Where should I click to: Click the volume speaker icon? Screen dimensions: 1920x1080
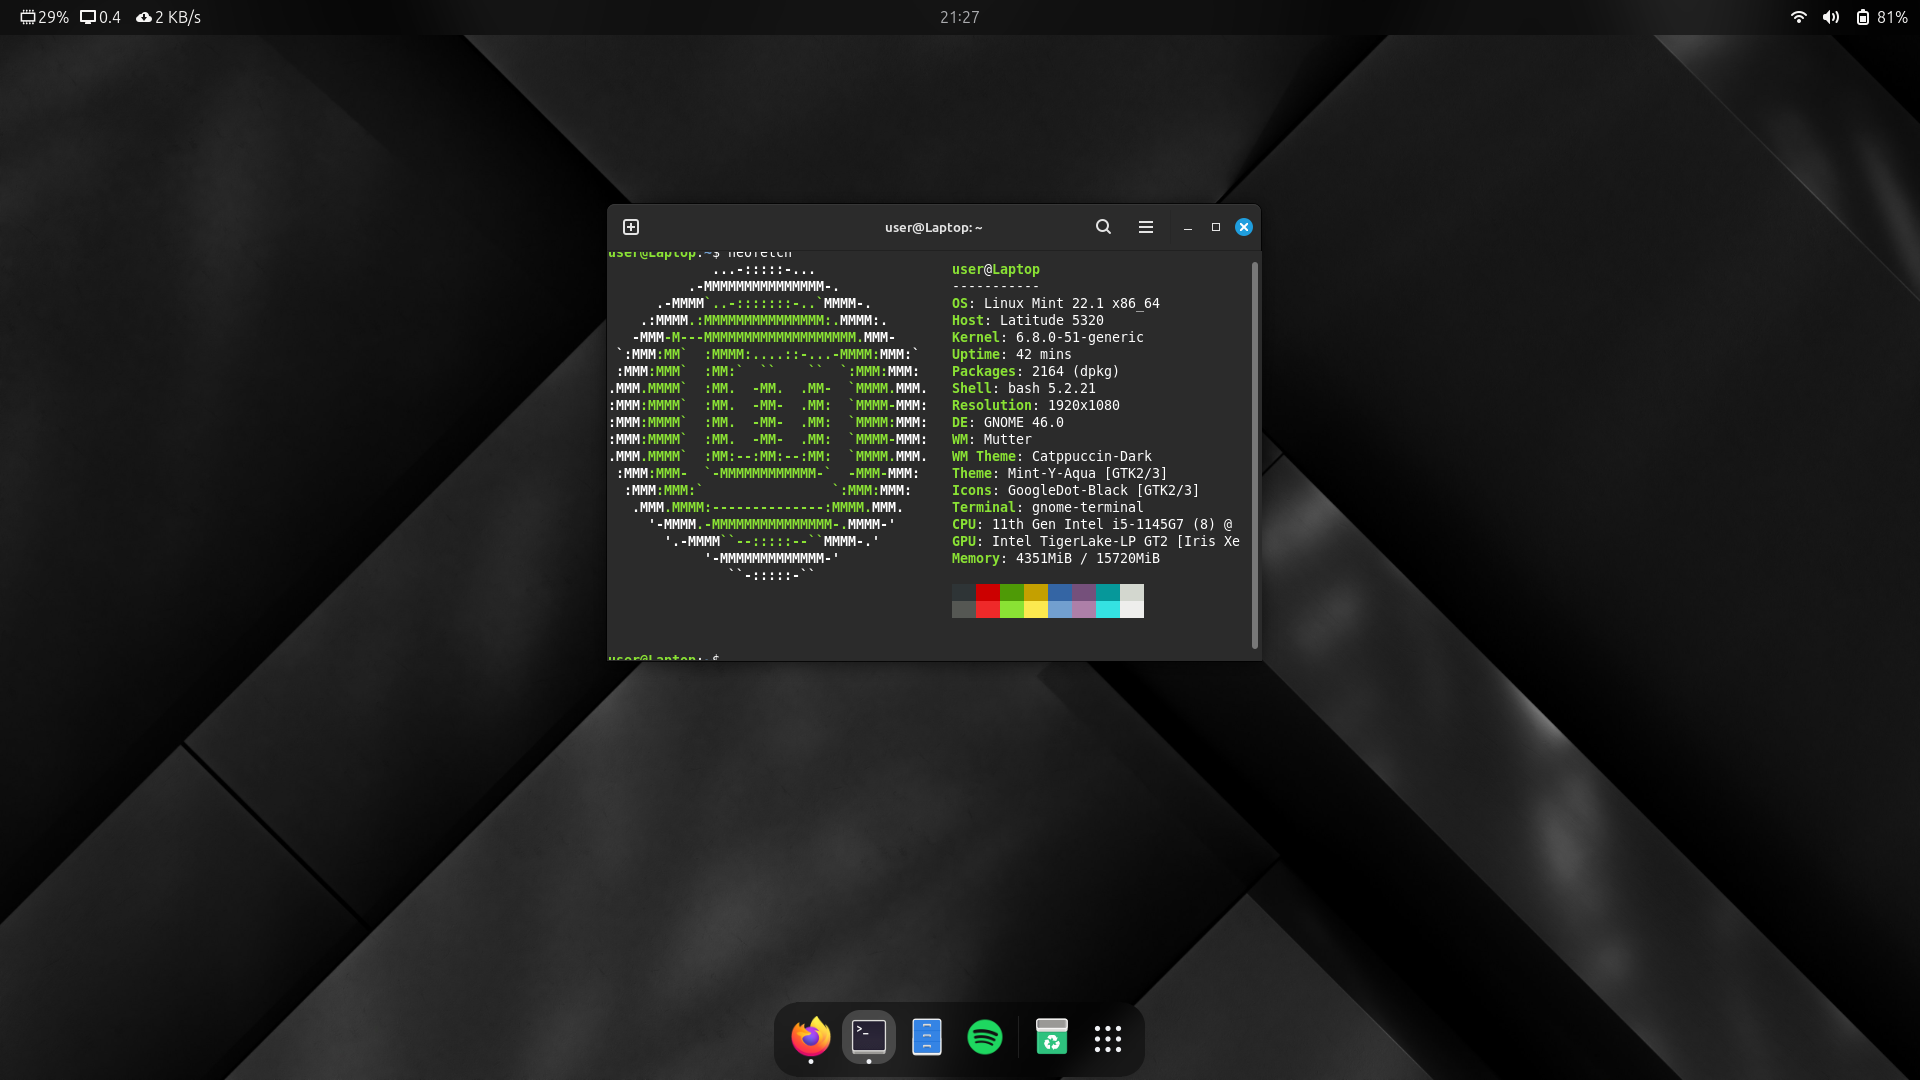1830,17
